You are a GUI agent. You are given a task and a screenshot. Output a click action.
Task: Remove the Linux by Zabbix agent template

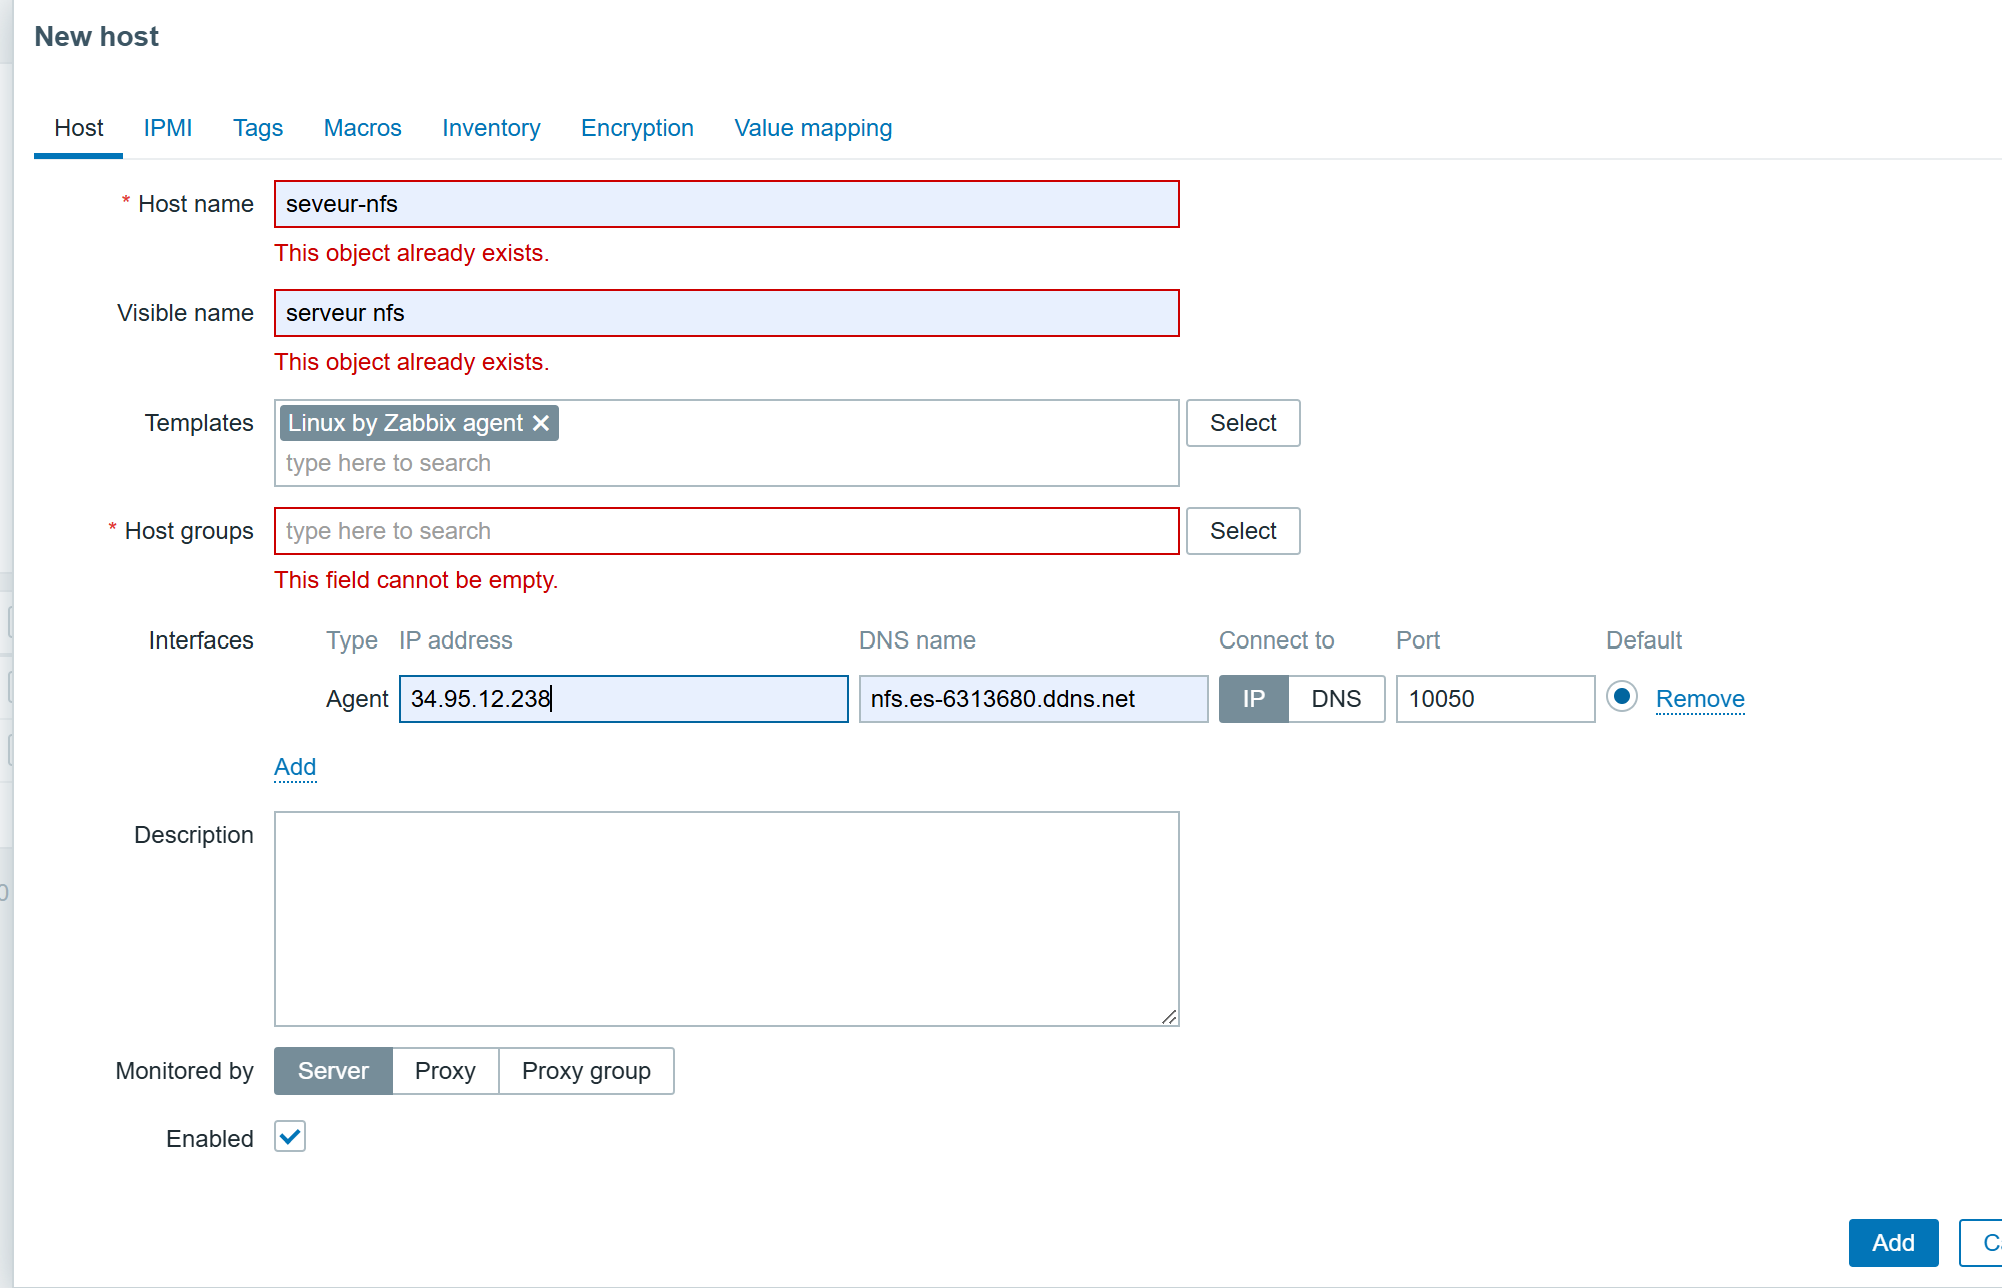[x=541, y=423]
